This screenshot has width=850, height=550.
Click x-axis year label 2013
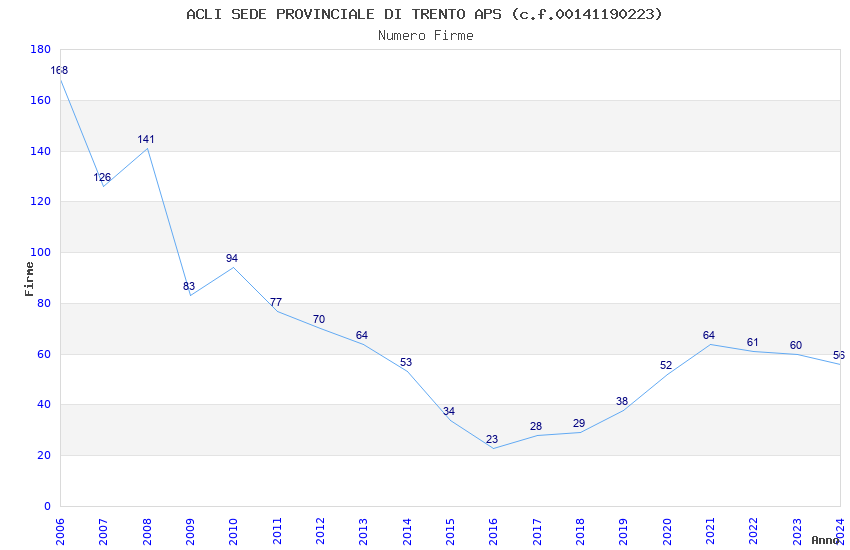click(364, 532)
